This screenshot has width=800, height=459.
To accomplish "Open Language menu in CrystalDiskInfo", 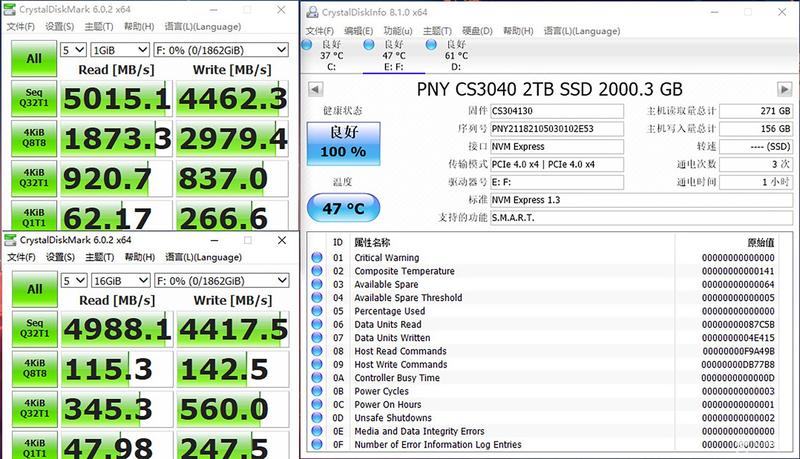I will click(x=582, y=31).
